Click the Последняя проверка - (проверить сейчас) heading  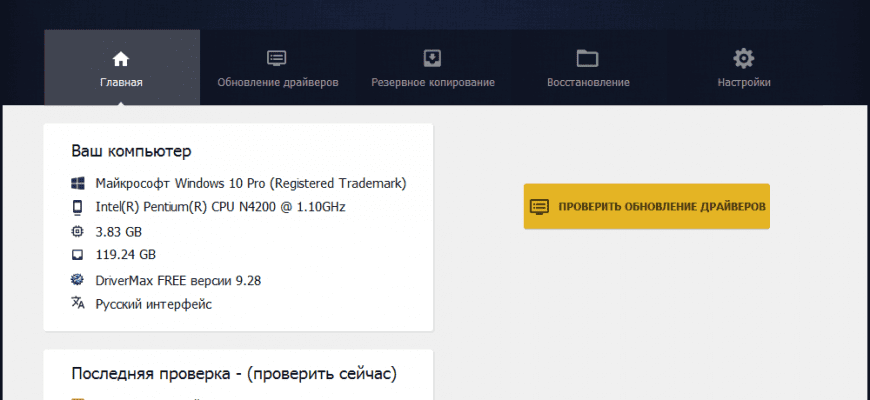pos(234,373)
